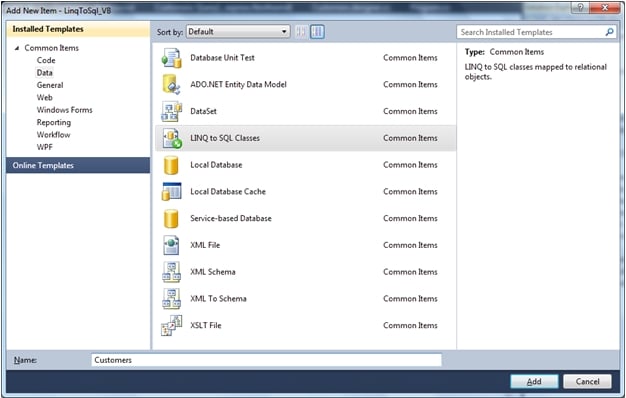Open the help question mark button
The height and width of the screenshot is (398, 626).
581,8
